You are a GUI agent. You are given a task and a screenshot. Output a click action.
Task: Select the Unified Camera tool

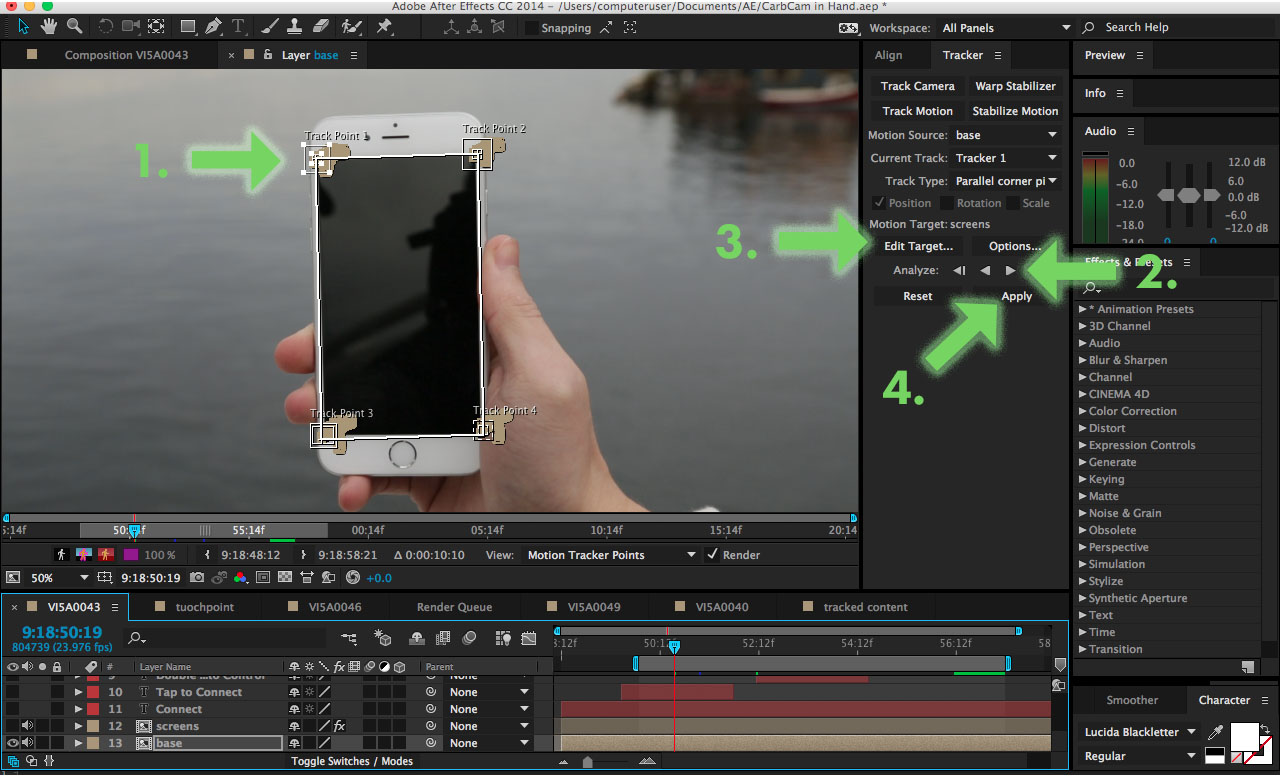coord(131,27)
